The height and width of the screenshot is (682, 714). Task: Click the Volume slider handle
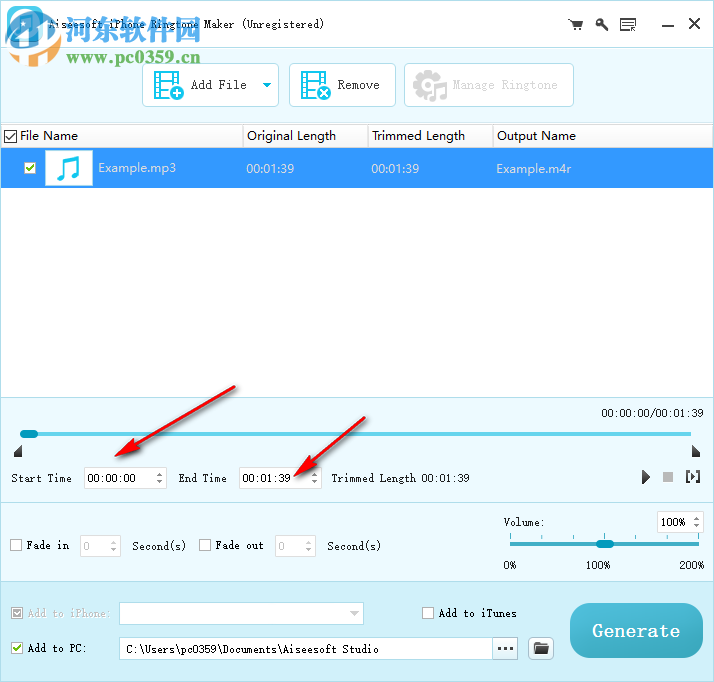pyautogui.click(x=605, y=544)
